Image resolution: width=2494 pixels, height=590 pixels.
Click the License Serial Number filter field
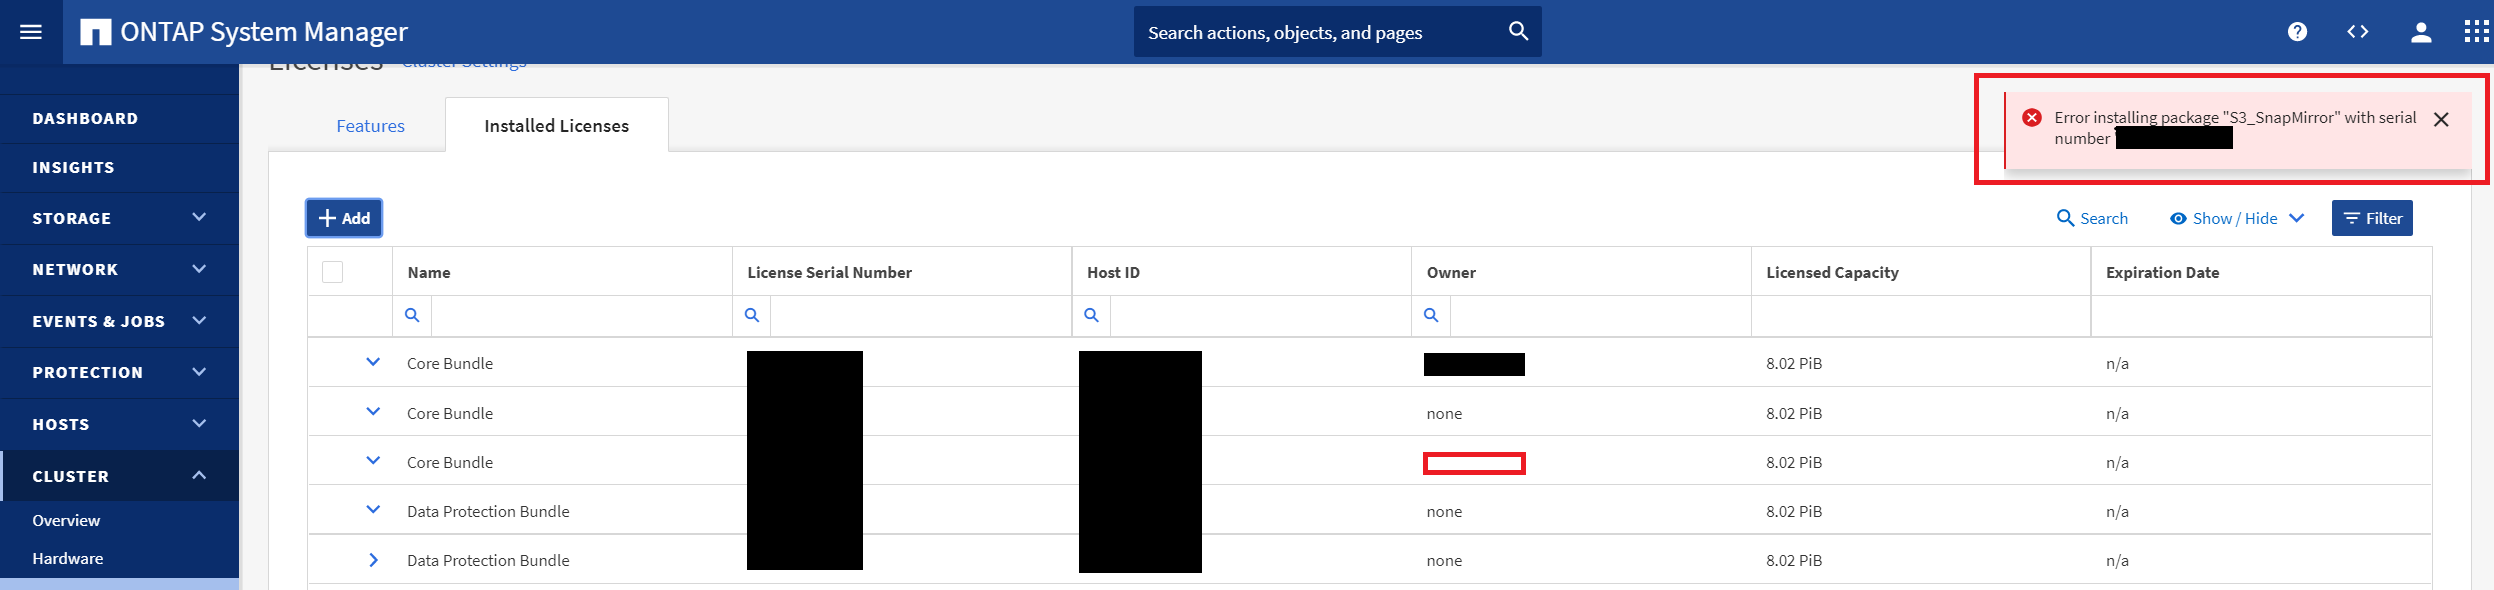coord(921,316)
